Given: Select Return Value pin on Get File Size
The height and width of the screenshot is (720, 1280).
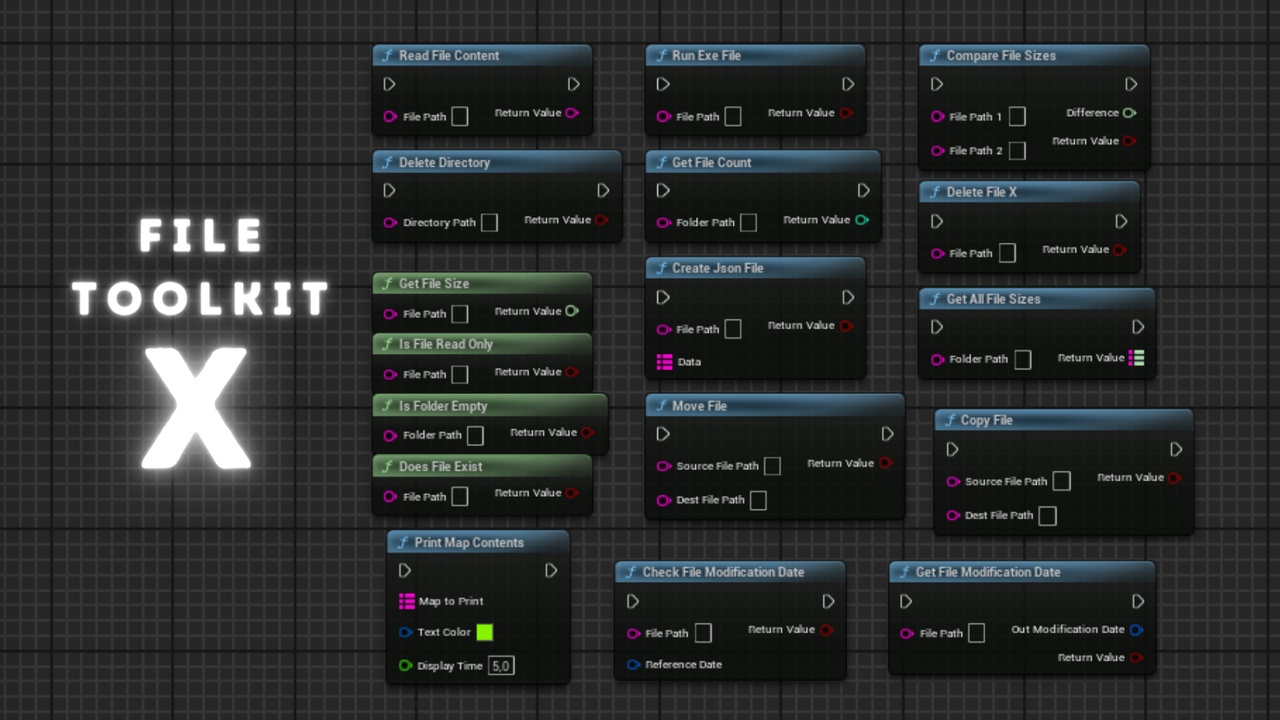Looking at the screenshot, I should (x=572, y=311).
